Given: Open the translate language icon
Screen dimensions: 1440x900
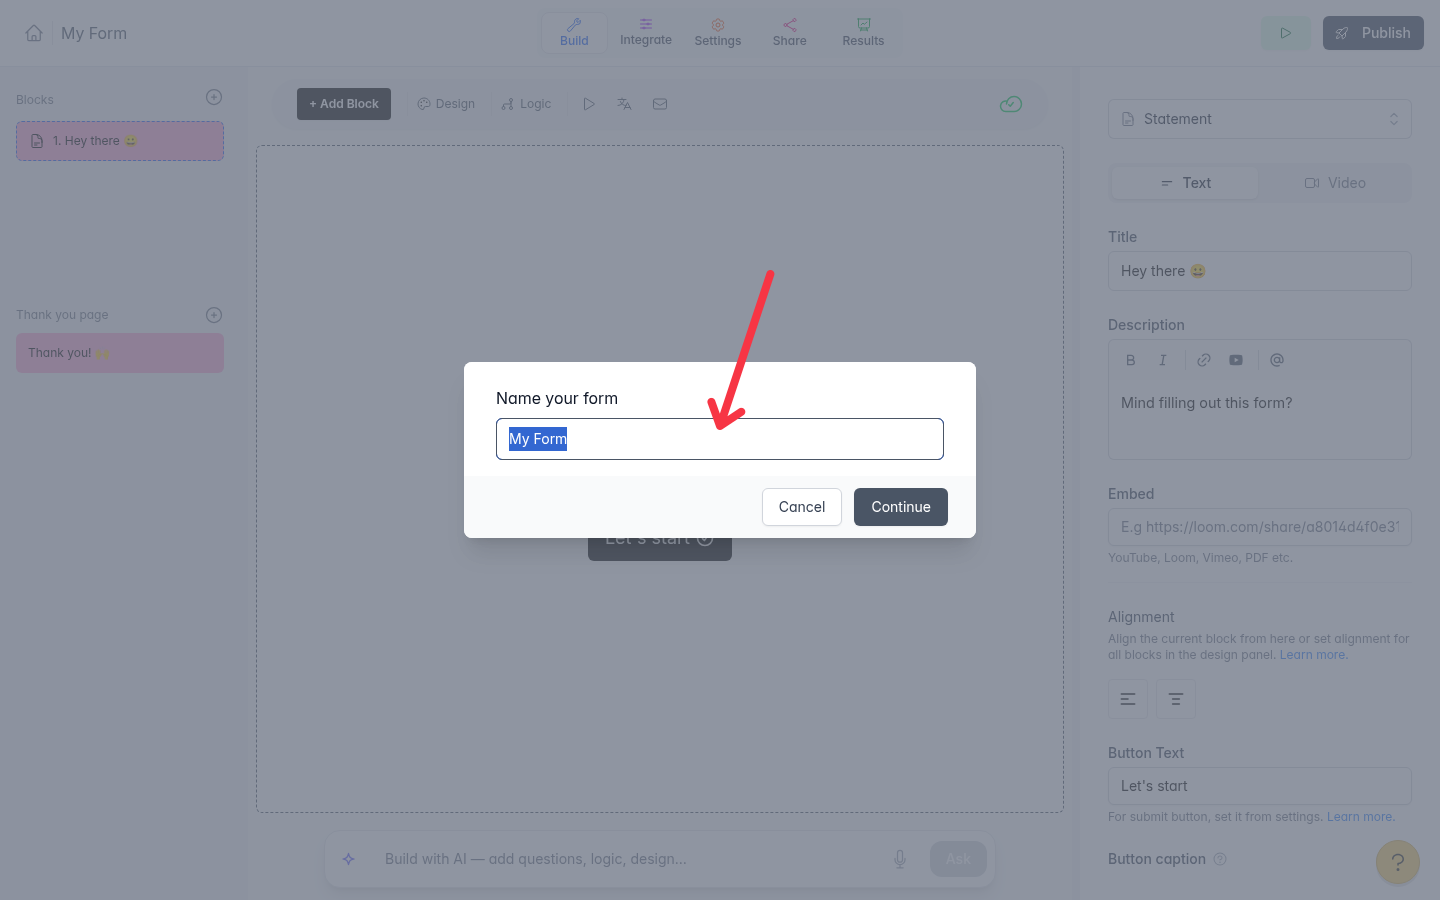Looking at the screenshot, I should 624,104.
